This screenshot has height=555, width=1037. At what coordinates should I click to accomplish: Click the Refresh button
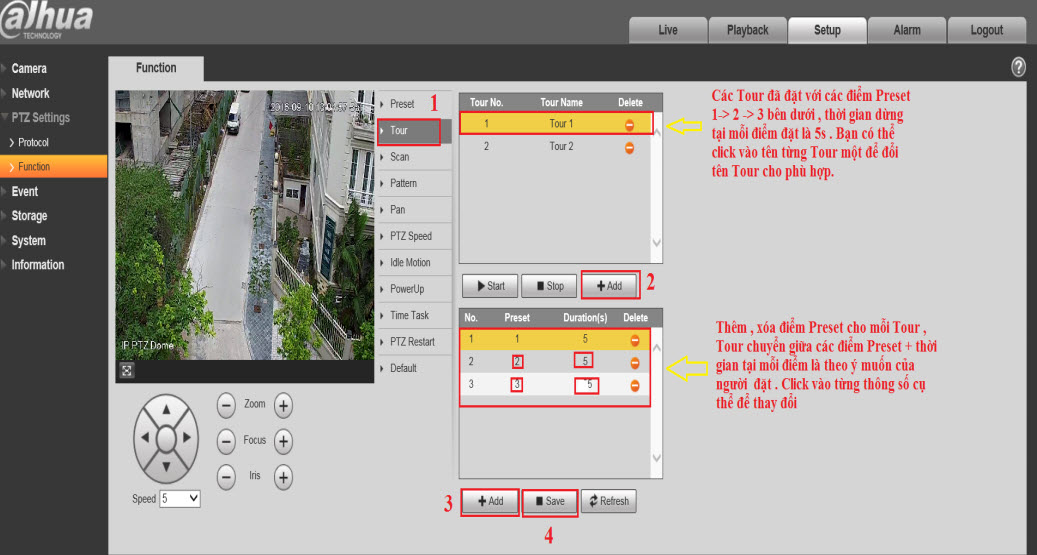point(608,501)
